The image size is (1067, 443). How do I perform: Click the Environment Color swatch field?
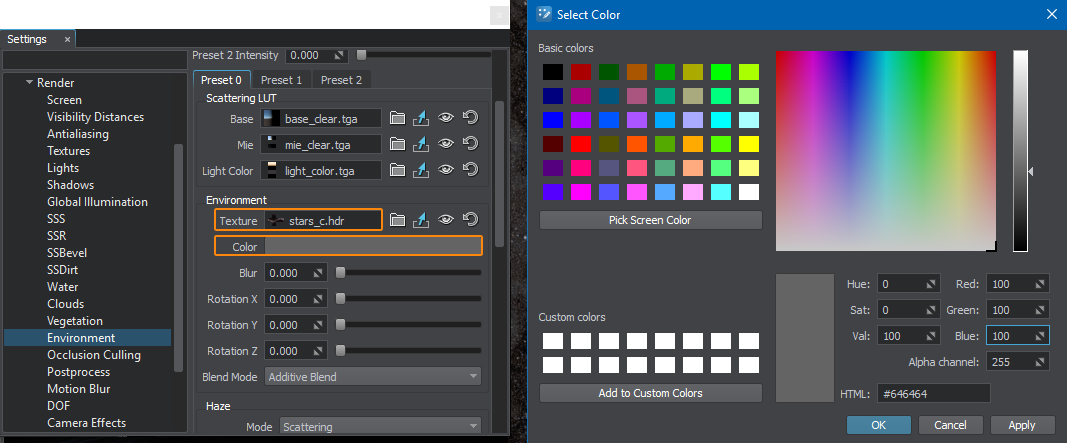click(x=372, y=246)
